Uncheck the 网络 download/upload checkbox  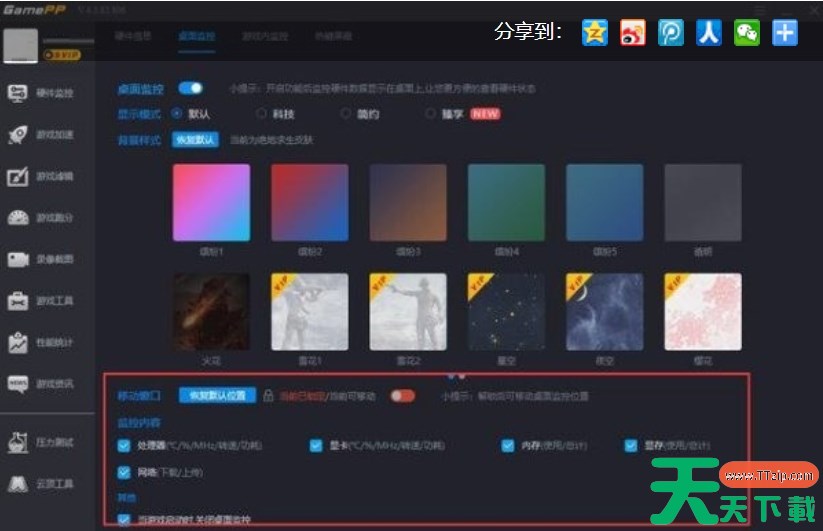tap(124, 472)
